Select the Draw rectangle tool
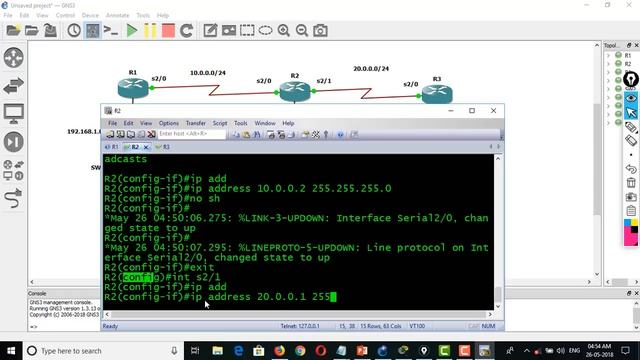The height and width of the screenshot is (360, 640). coord(247,31)
